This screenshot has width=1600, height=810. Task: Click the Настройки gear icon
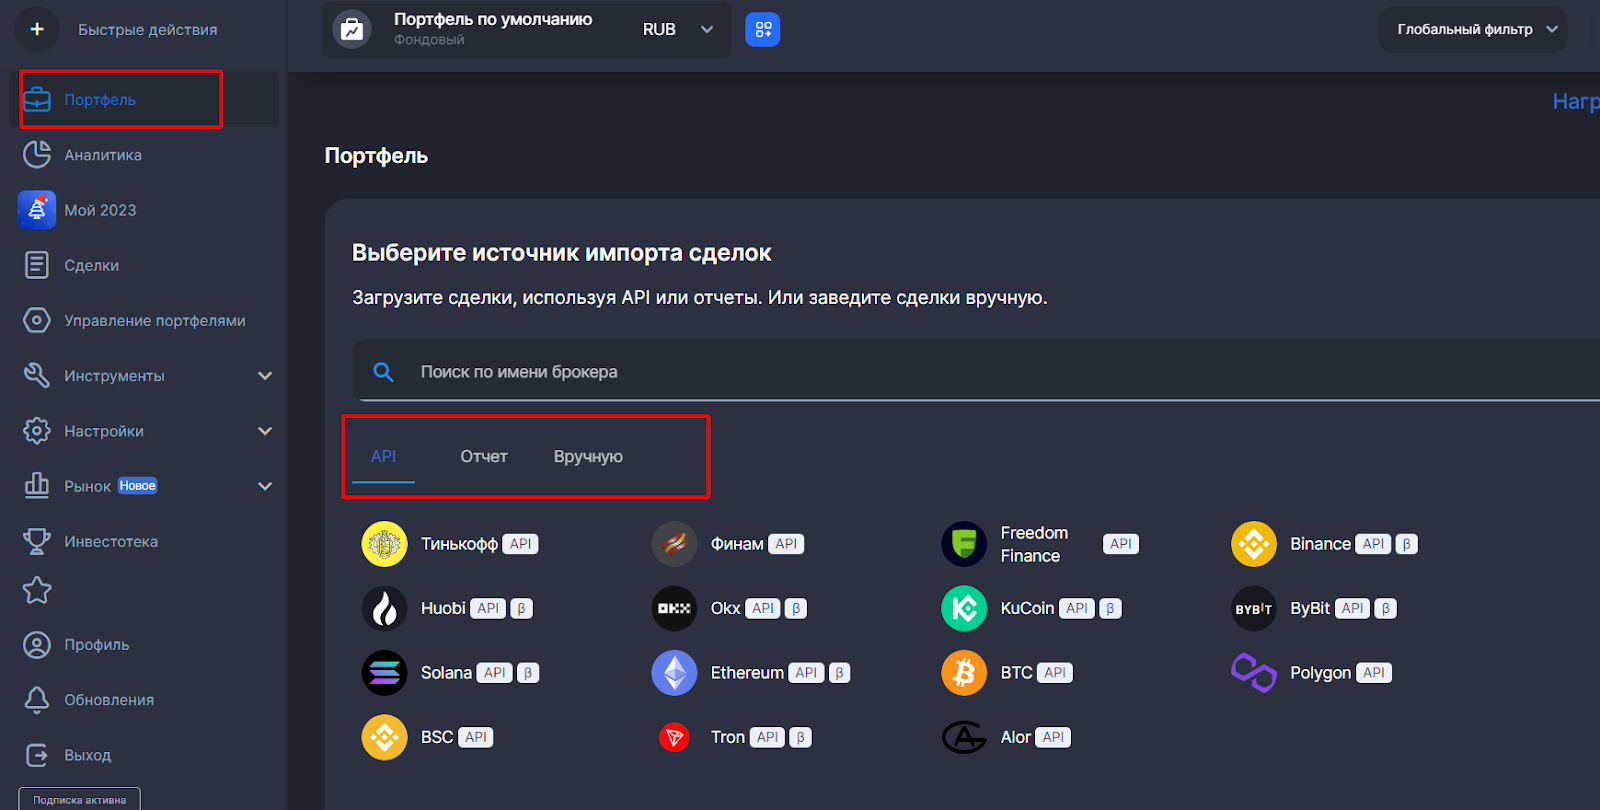click(x=37, y=431)
